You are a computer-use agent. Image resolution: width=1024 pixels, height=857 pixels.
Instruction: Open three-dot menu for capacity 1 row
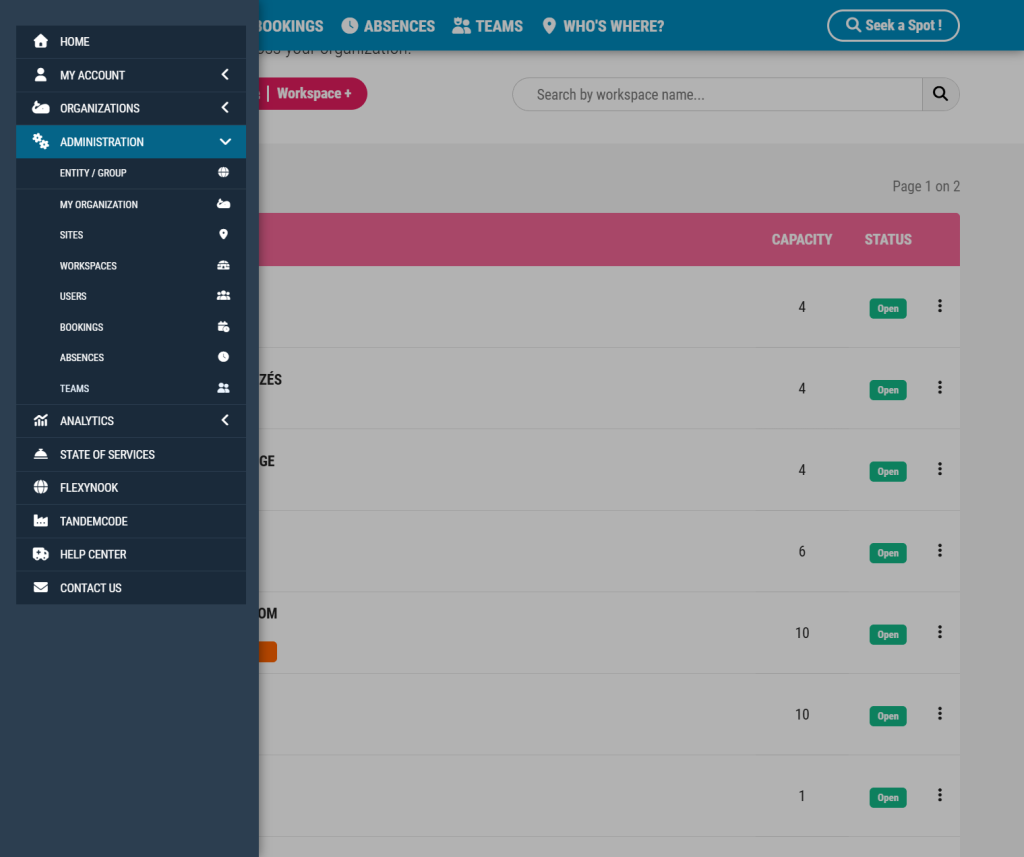(940, 795)
